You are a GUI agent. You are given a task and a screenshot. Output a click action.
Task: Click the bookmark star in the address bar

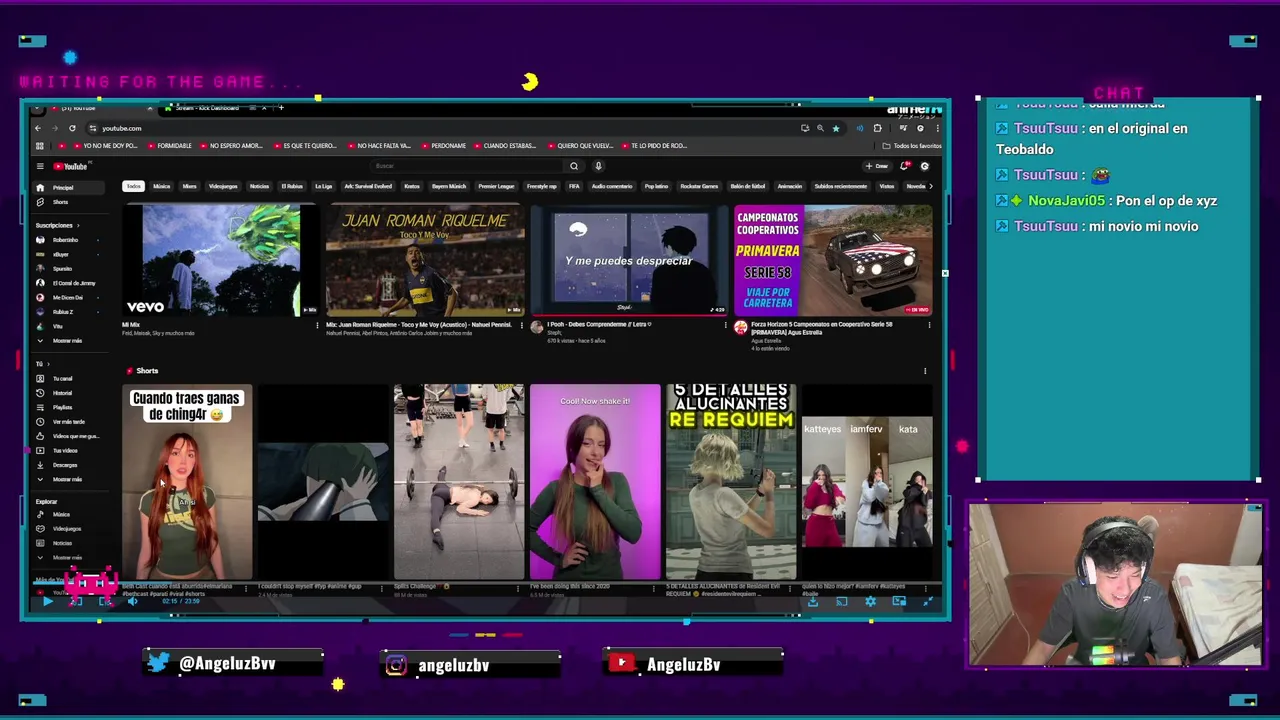(836, 128)
